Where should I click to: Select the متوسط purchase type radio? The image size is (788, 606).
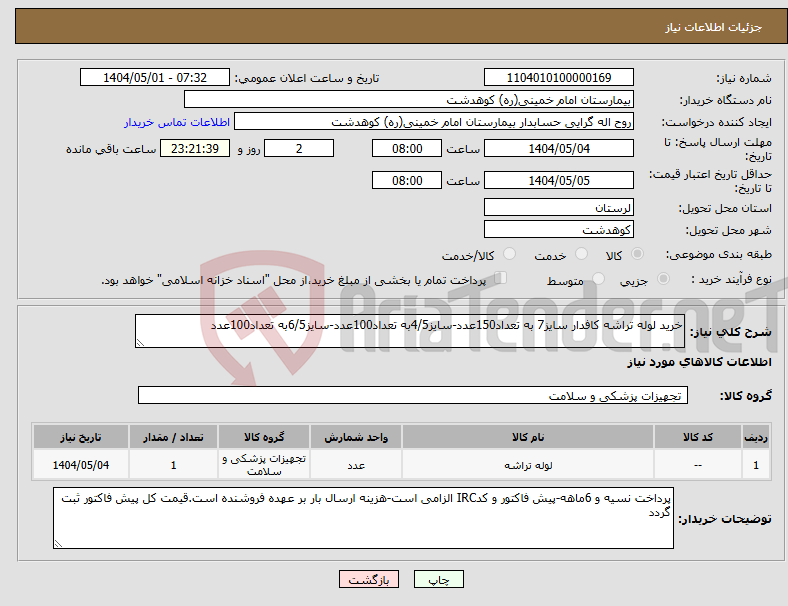pos(599,279)
